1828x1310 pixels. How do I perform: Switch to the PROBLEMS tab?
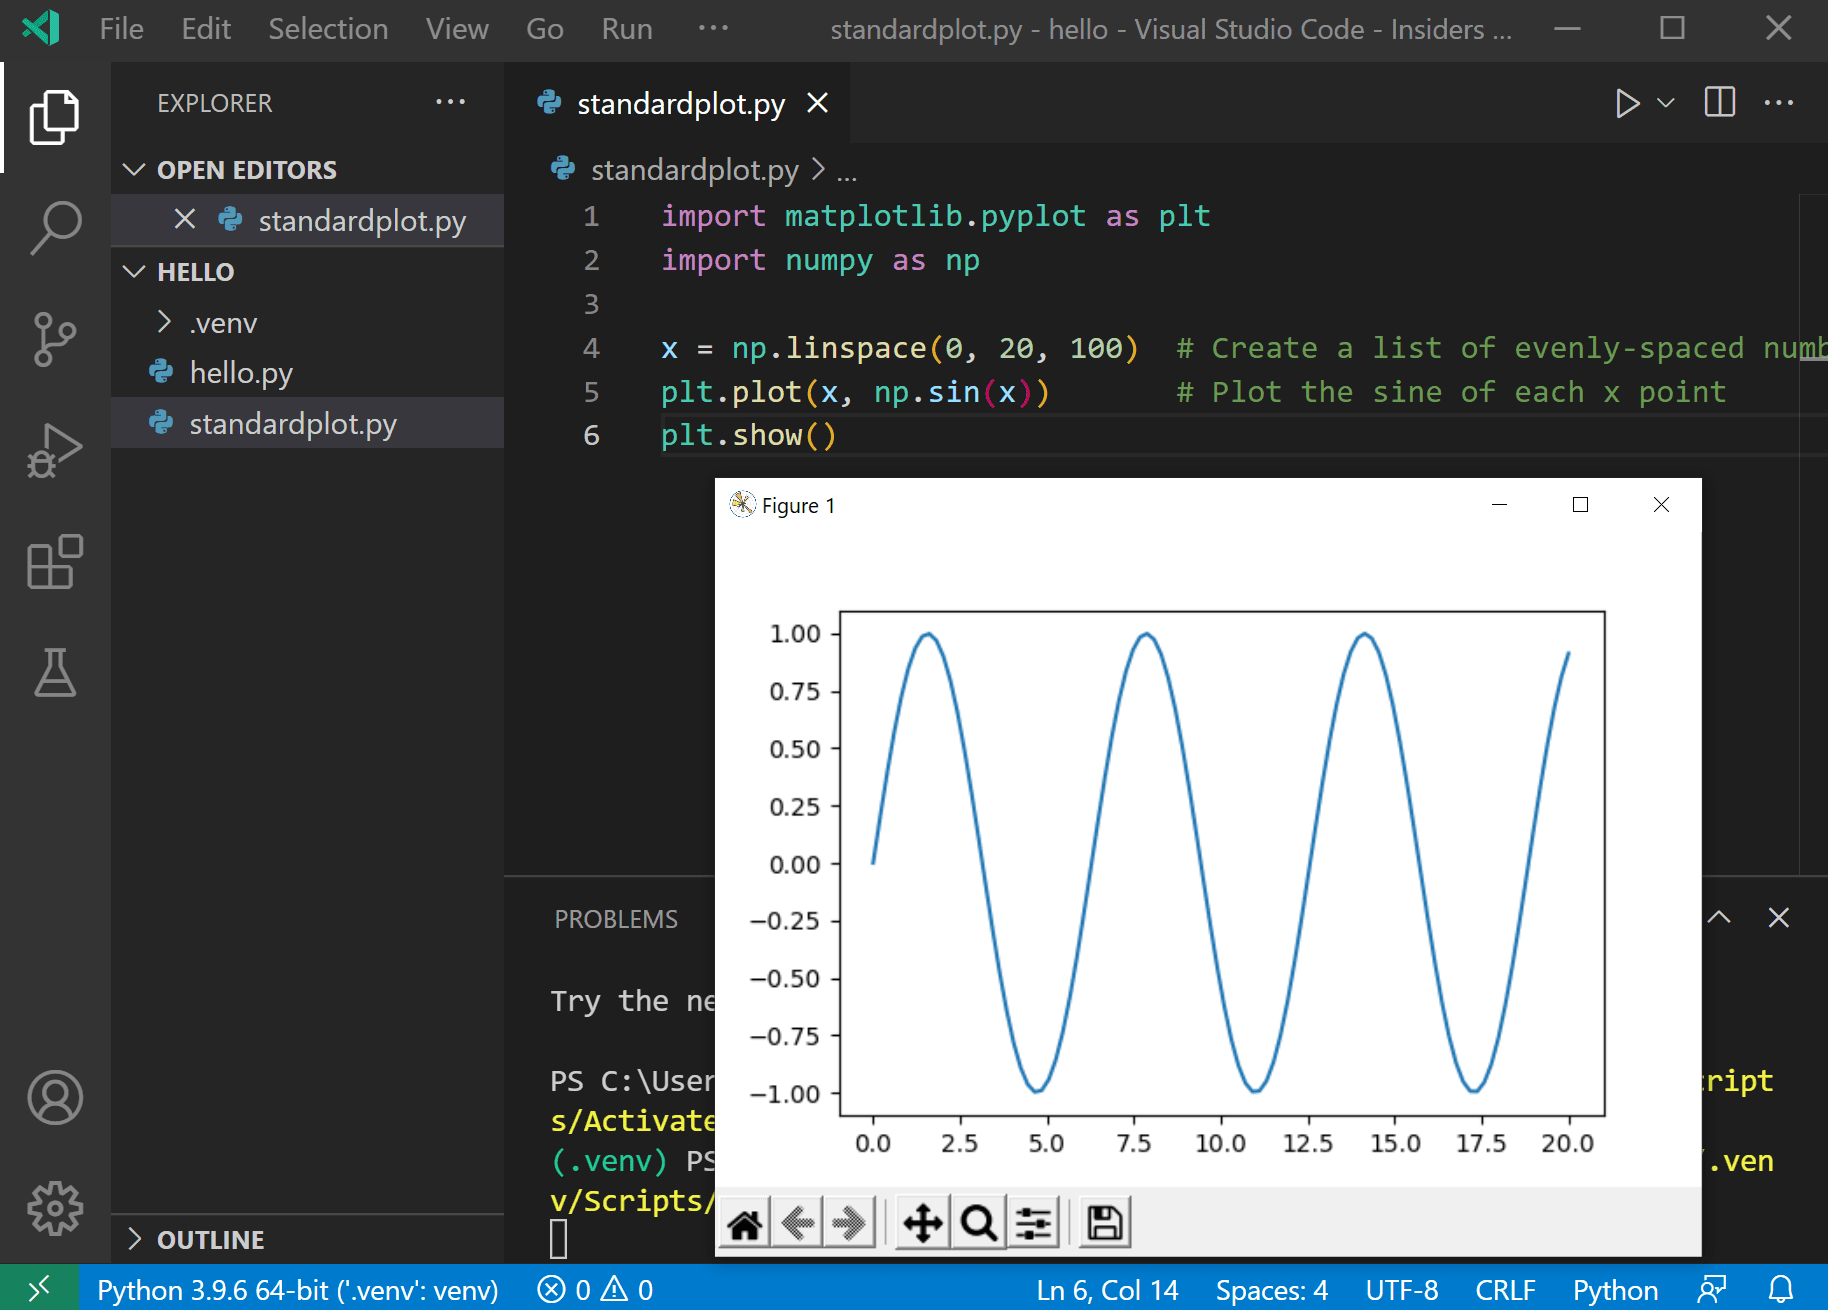tap(616, 918)
